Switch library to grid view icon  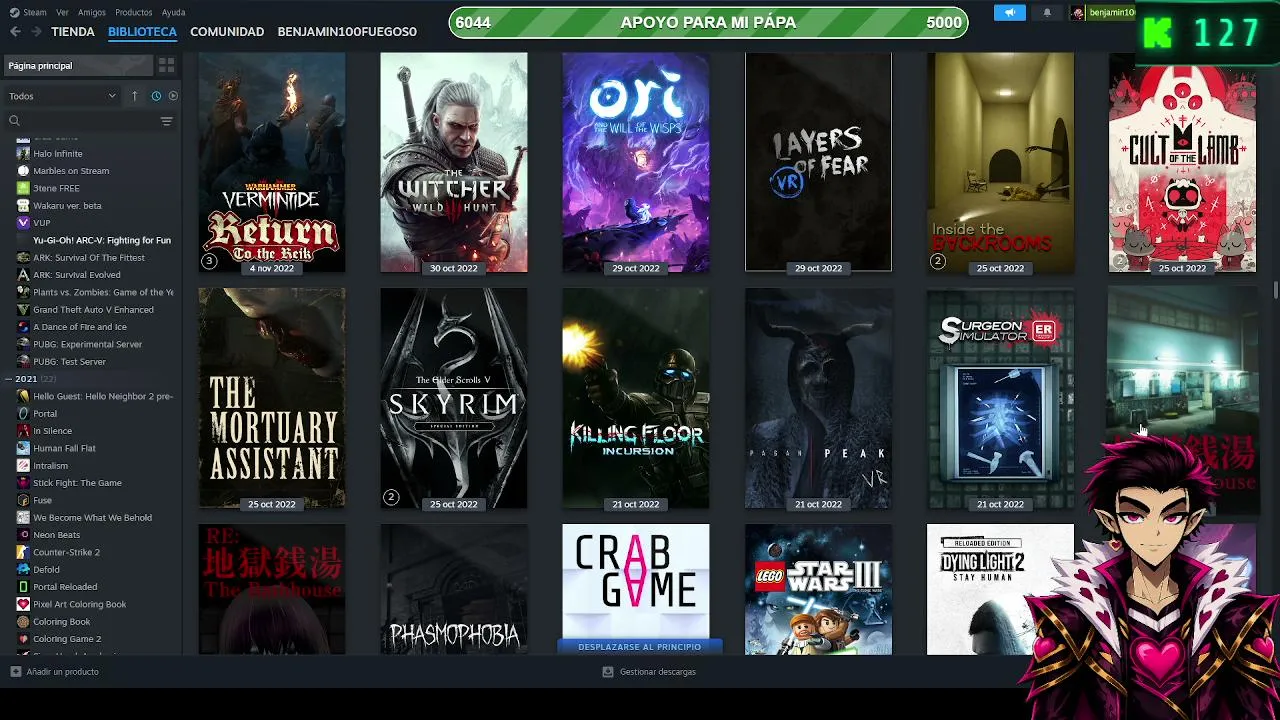[167, 65]
